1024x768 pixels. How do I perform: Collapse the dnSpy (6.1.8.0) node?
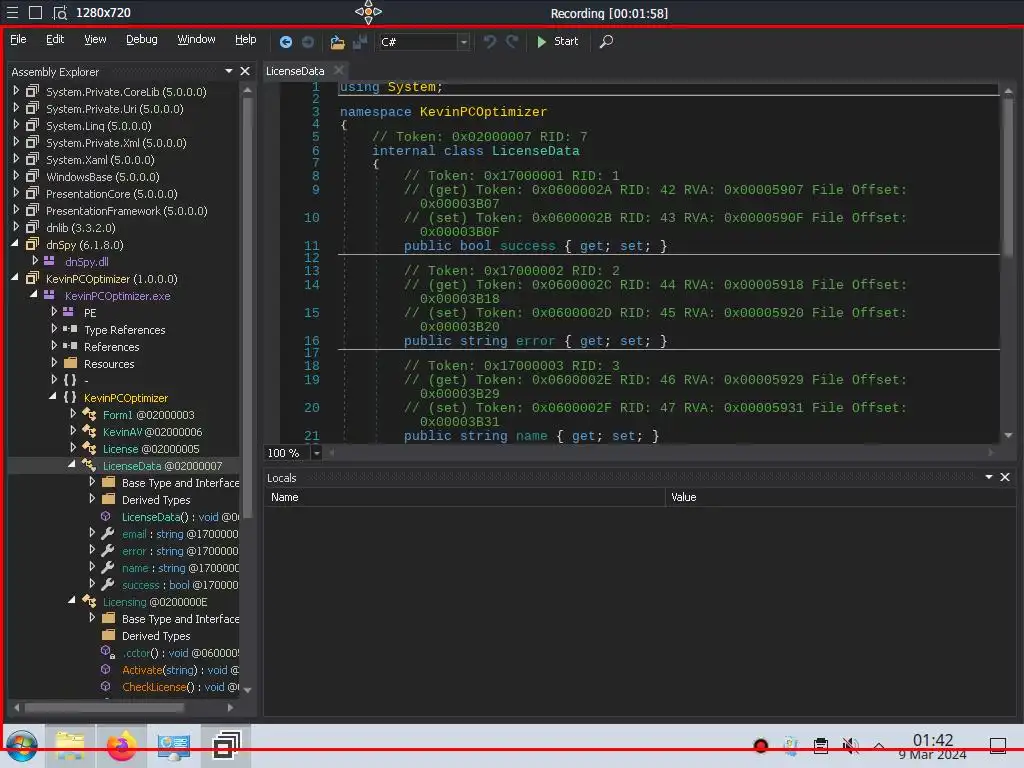tap(16, 244)
